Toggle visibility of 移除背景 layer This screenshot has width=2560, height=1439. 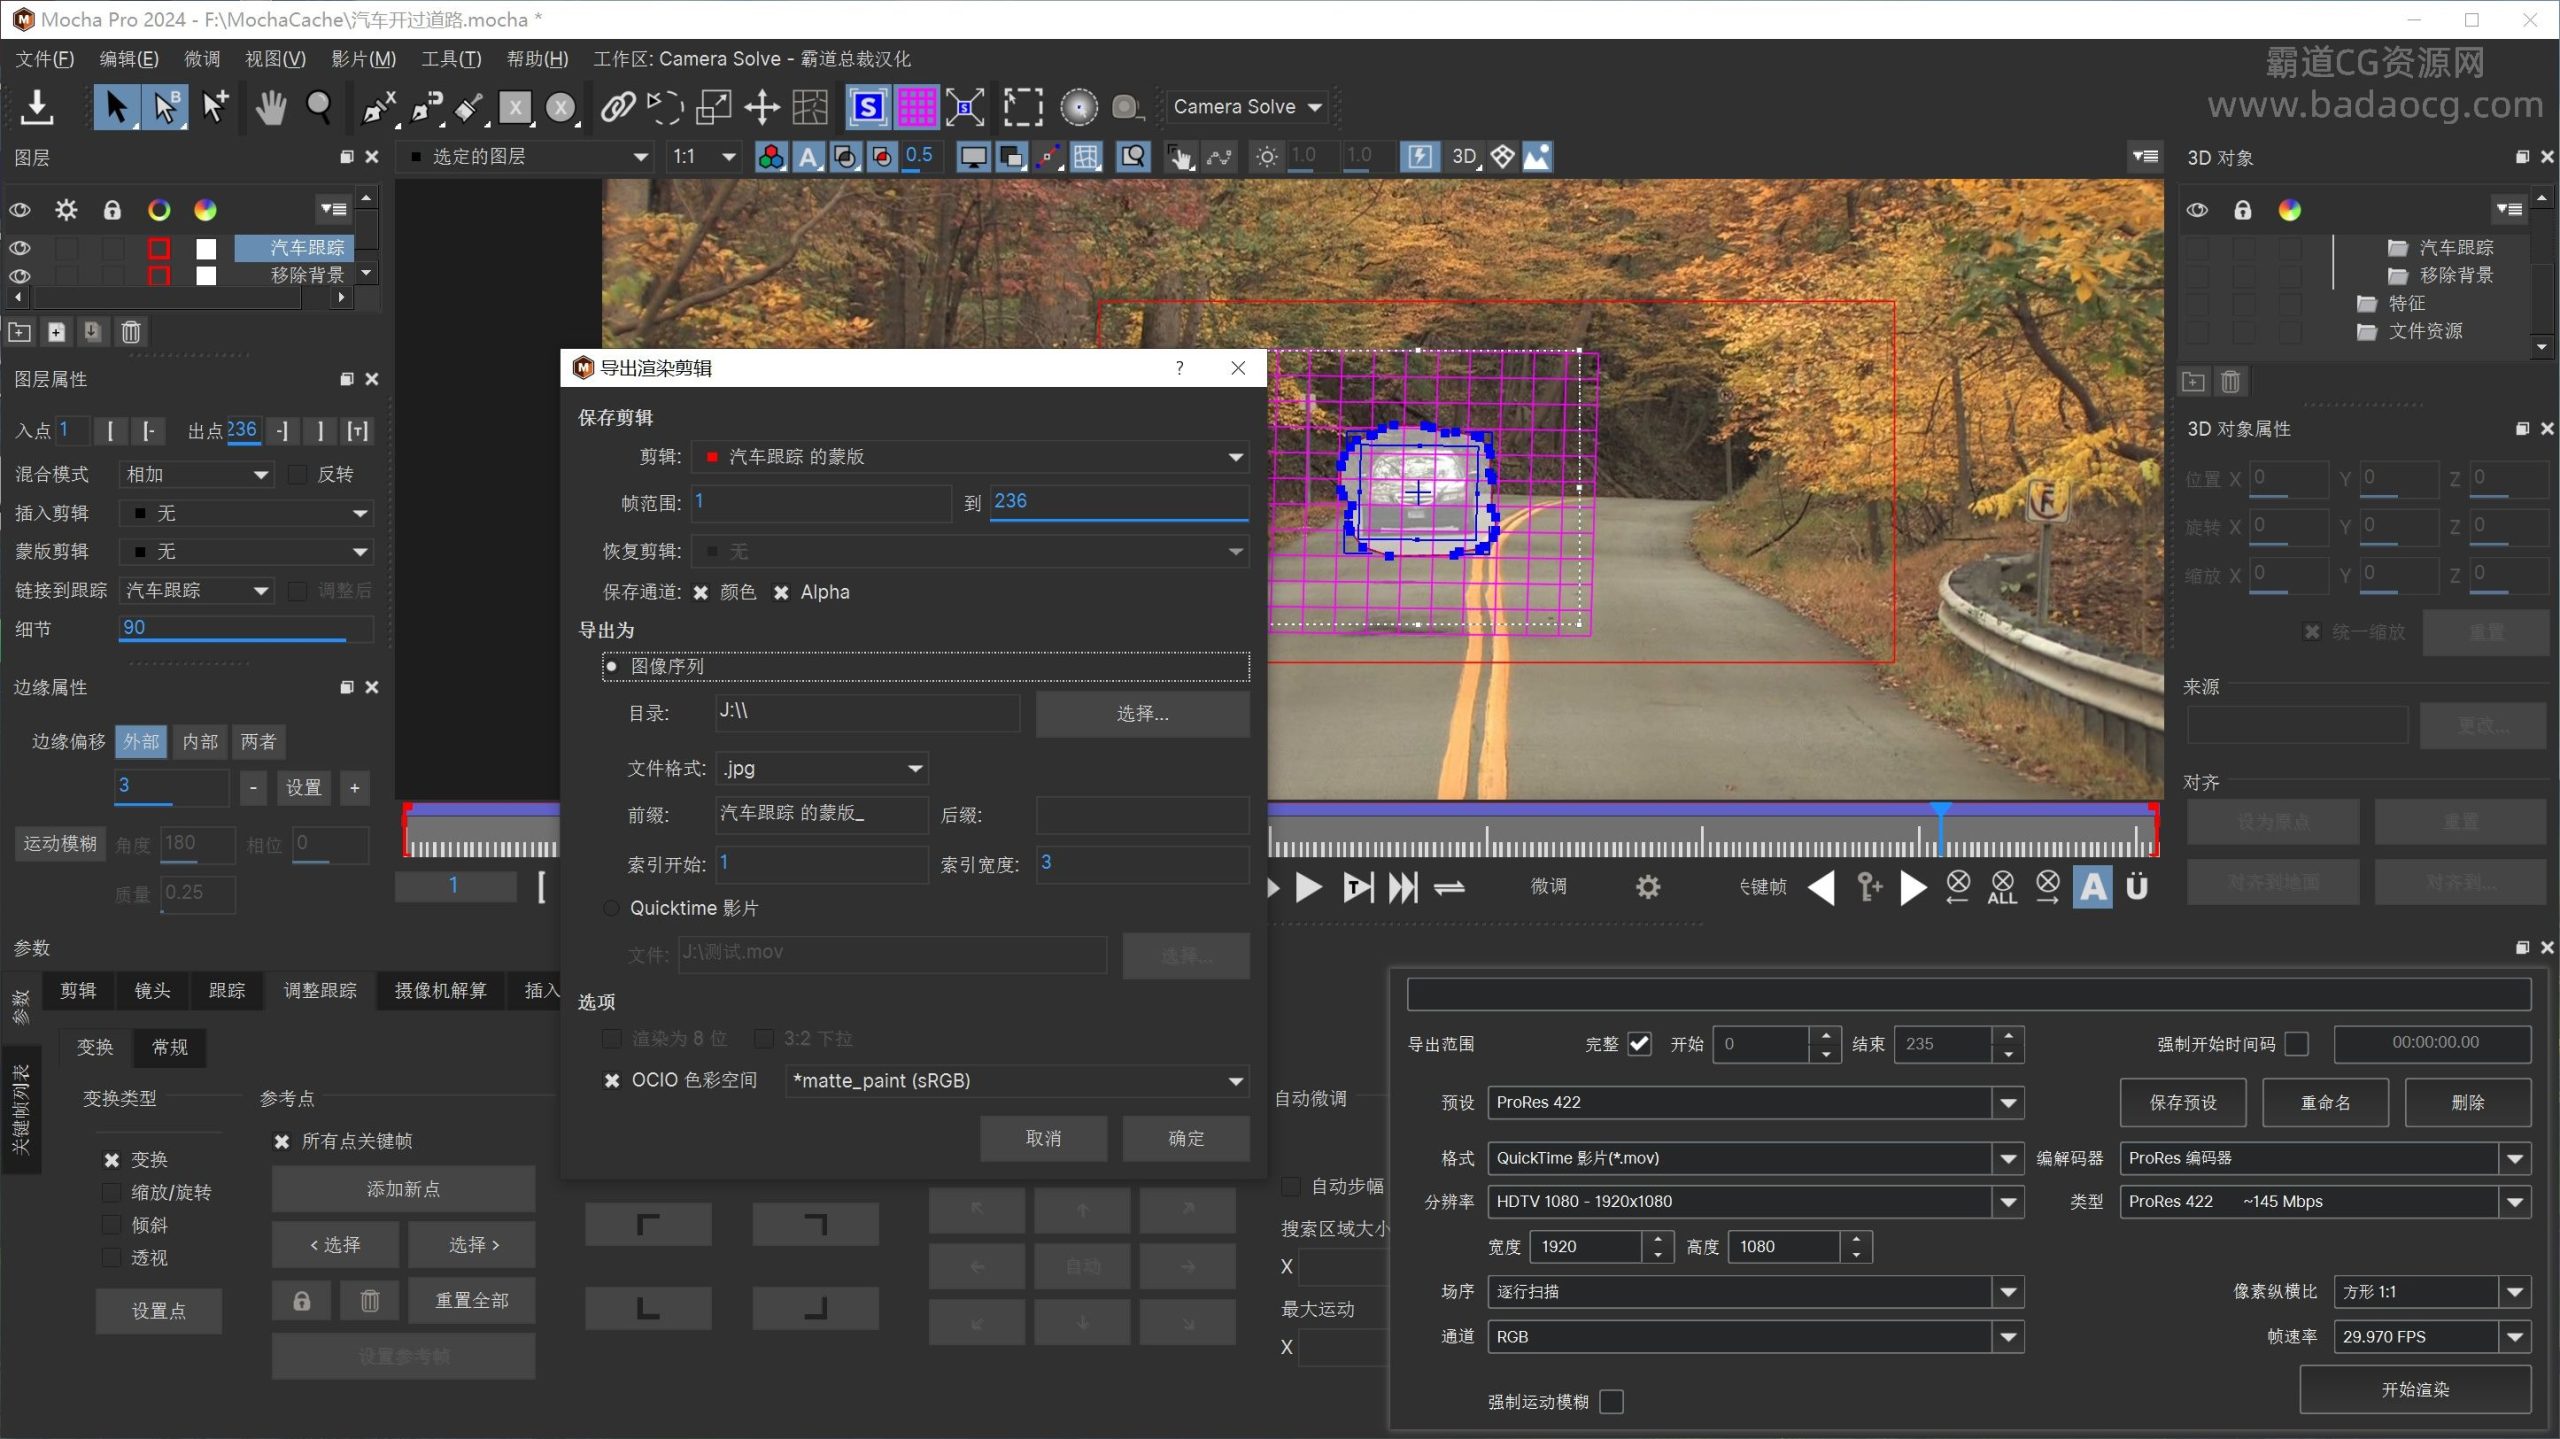[20, 276]
